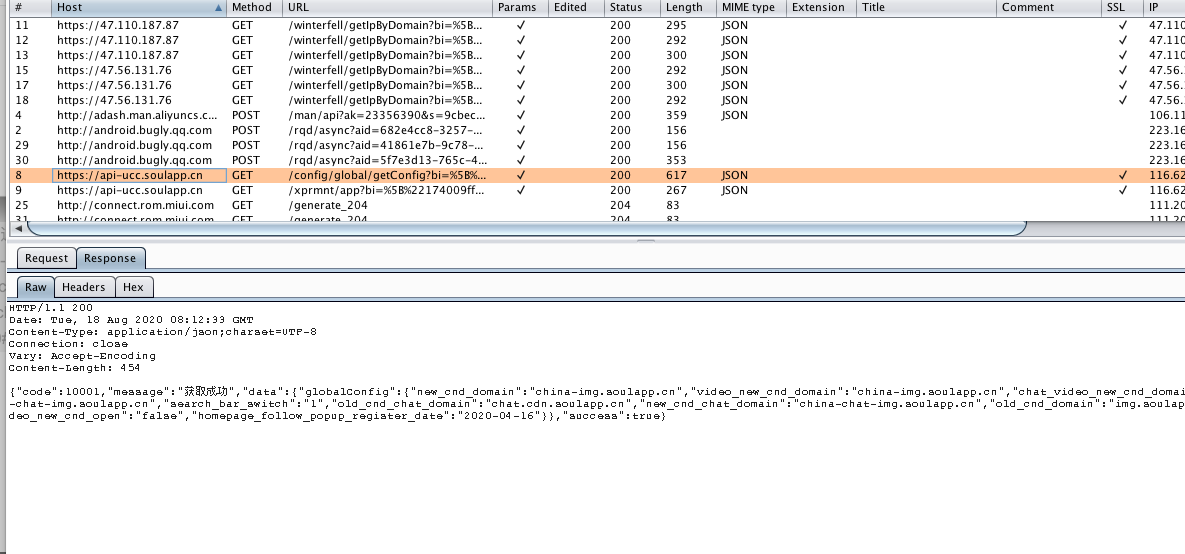Click the Date header line in response
The image size is (1185, 554).
point(131,320)
